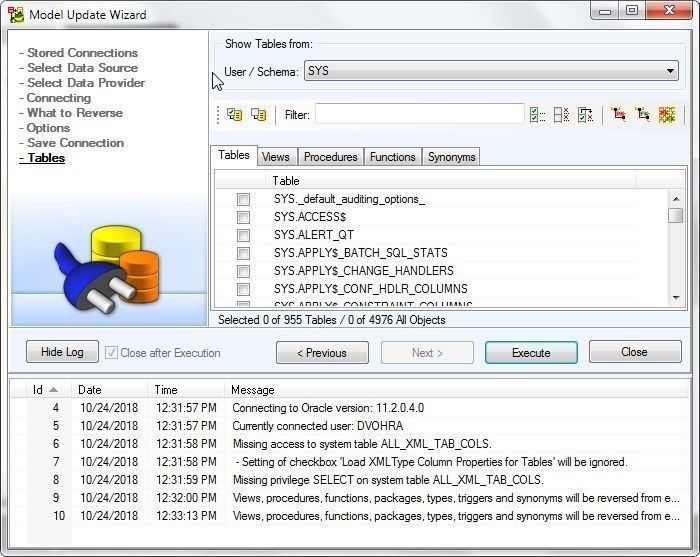This screenshot has width=700, height=557.
Task: Check SYS.APPLY$_CONF_HDLR_COLUMNS checkbox
Action: [243, 289]
